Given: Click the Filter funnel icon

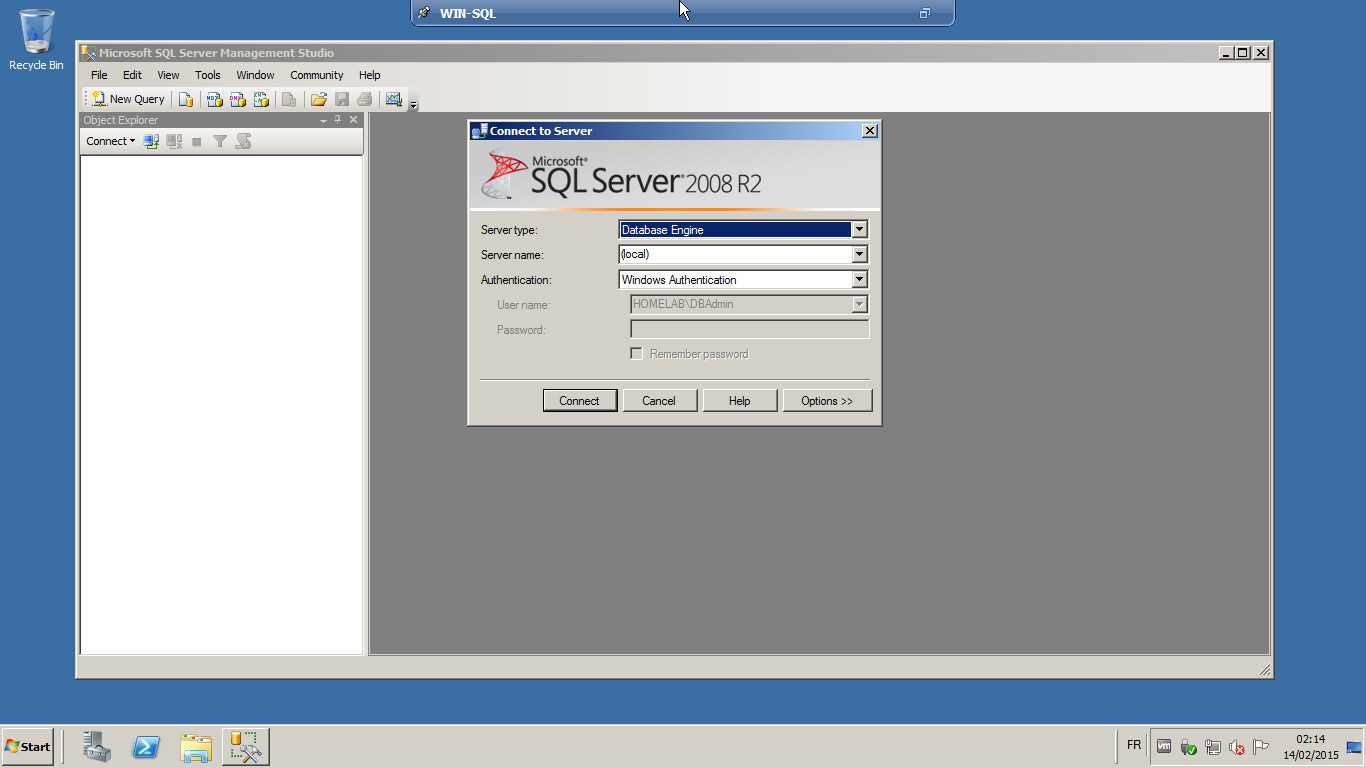Looking at the screenshot, I should pos(220,141).
